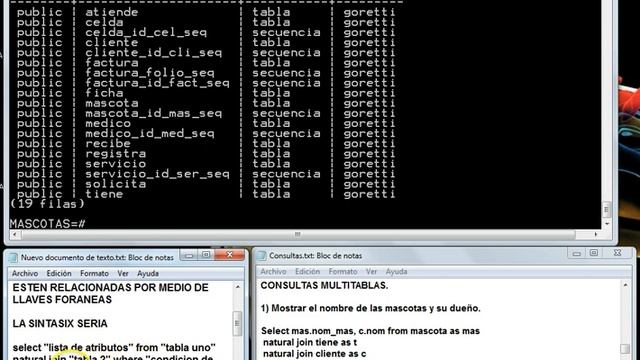
Task: Click 'servicio_id_ser_seq' in console list
Action: coord(157,174)
